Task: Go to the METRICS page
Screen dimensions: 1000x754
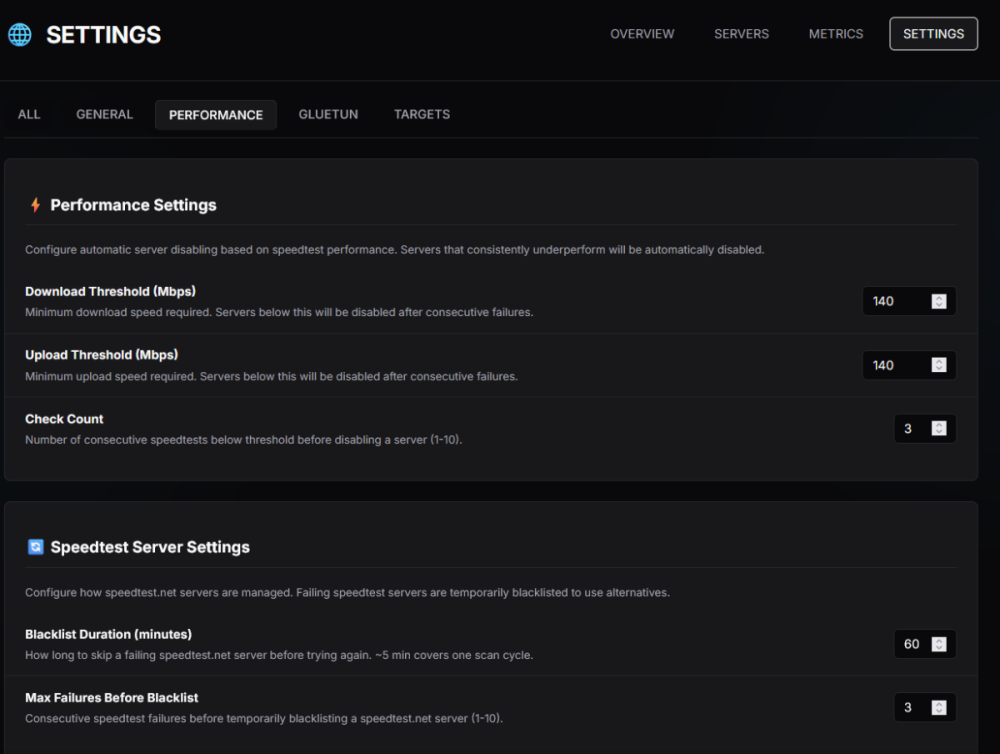Action: (x=836, y=33)
